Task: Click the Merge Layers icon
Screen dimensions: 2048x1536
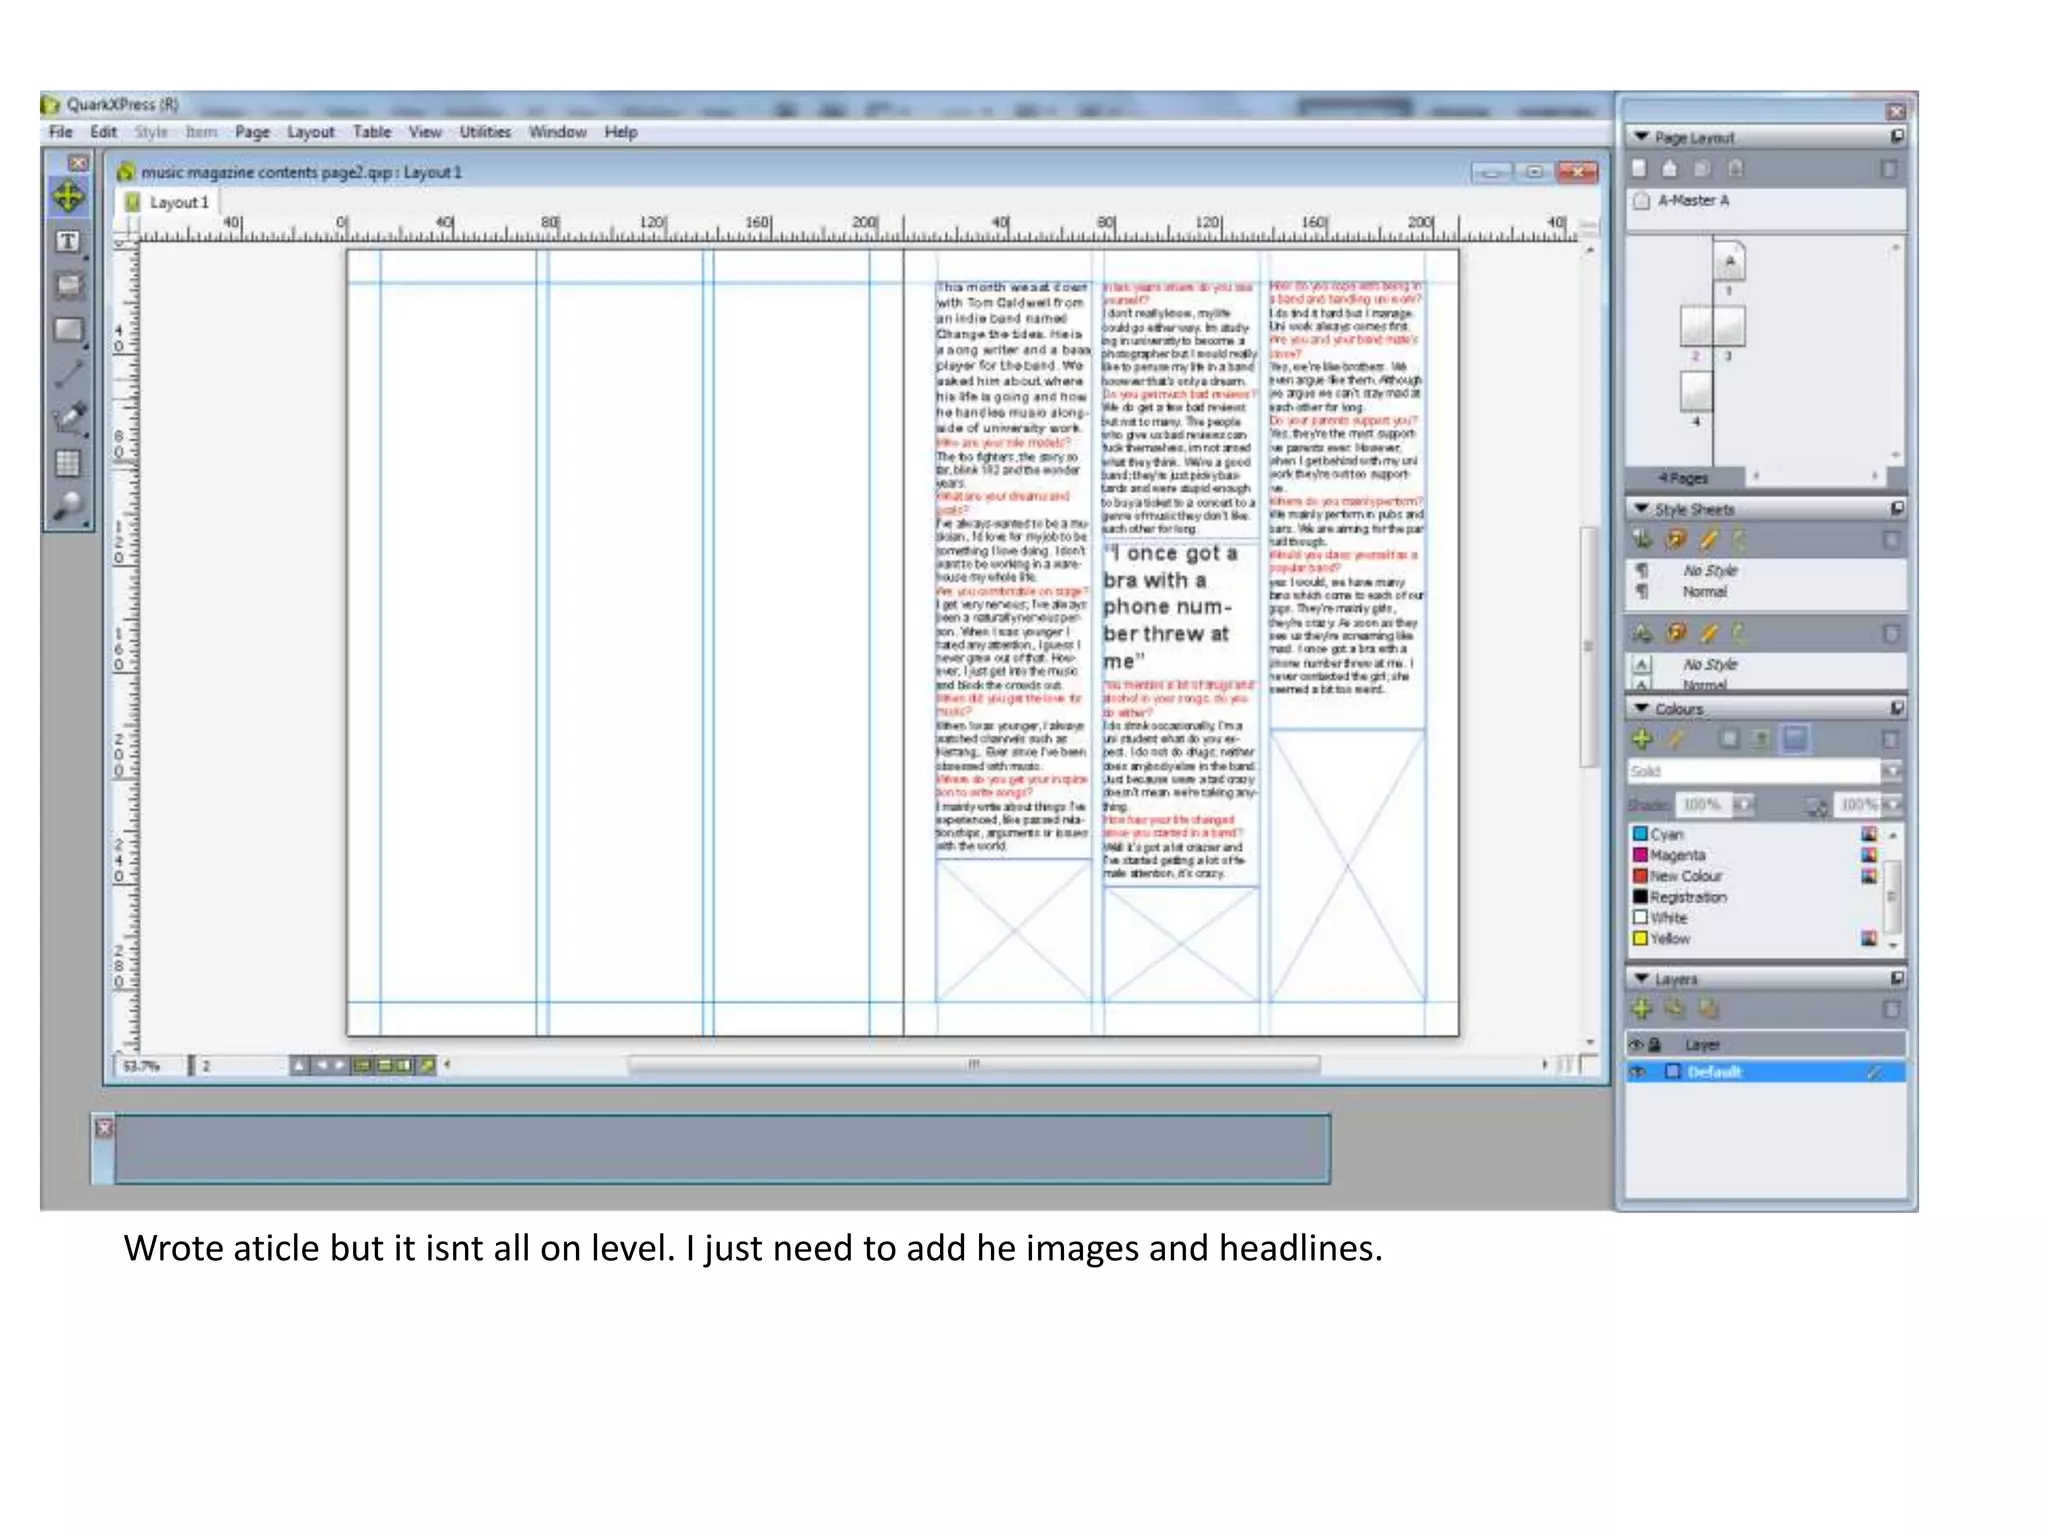Action: [1709, 1009]
